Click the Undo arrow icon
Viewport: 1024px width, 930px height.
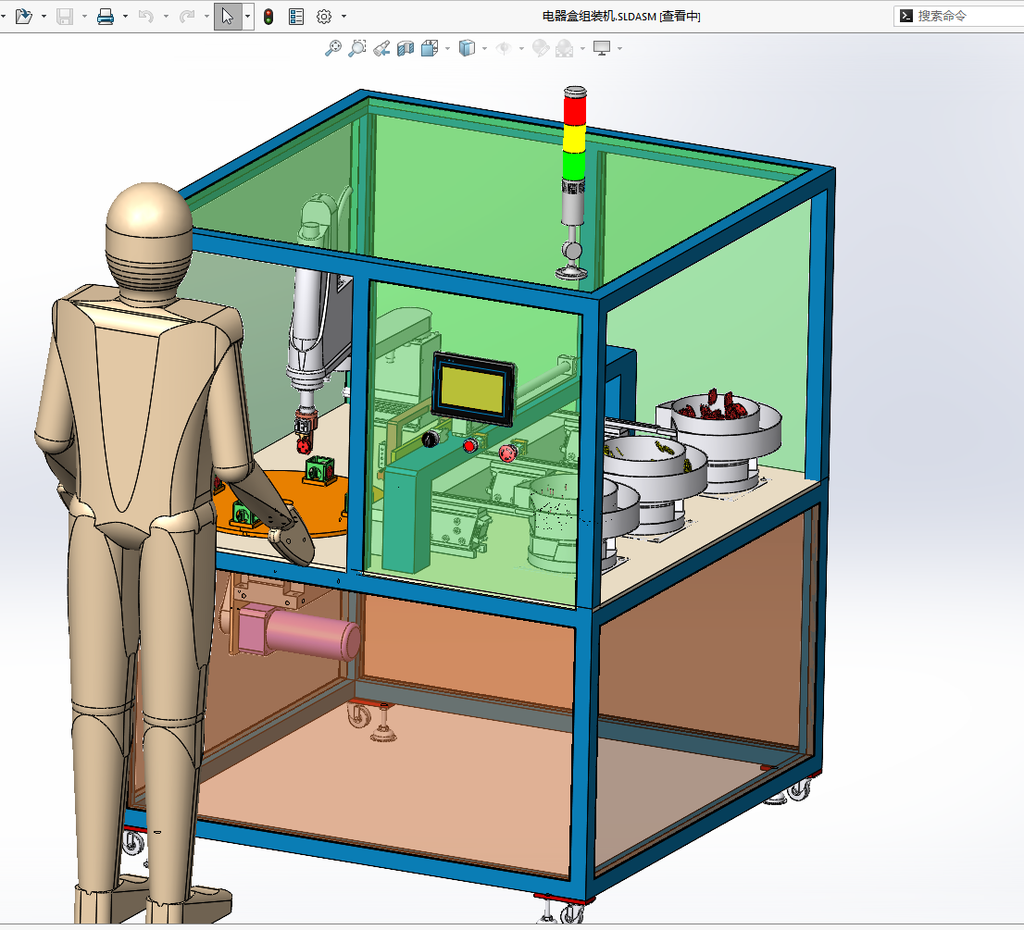point(146,16)
